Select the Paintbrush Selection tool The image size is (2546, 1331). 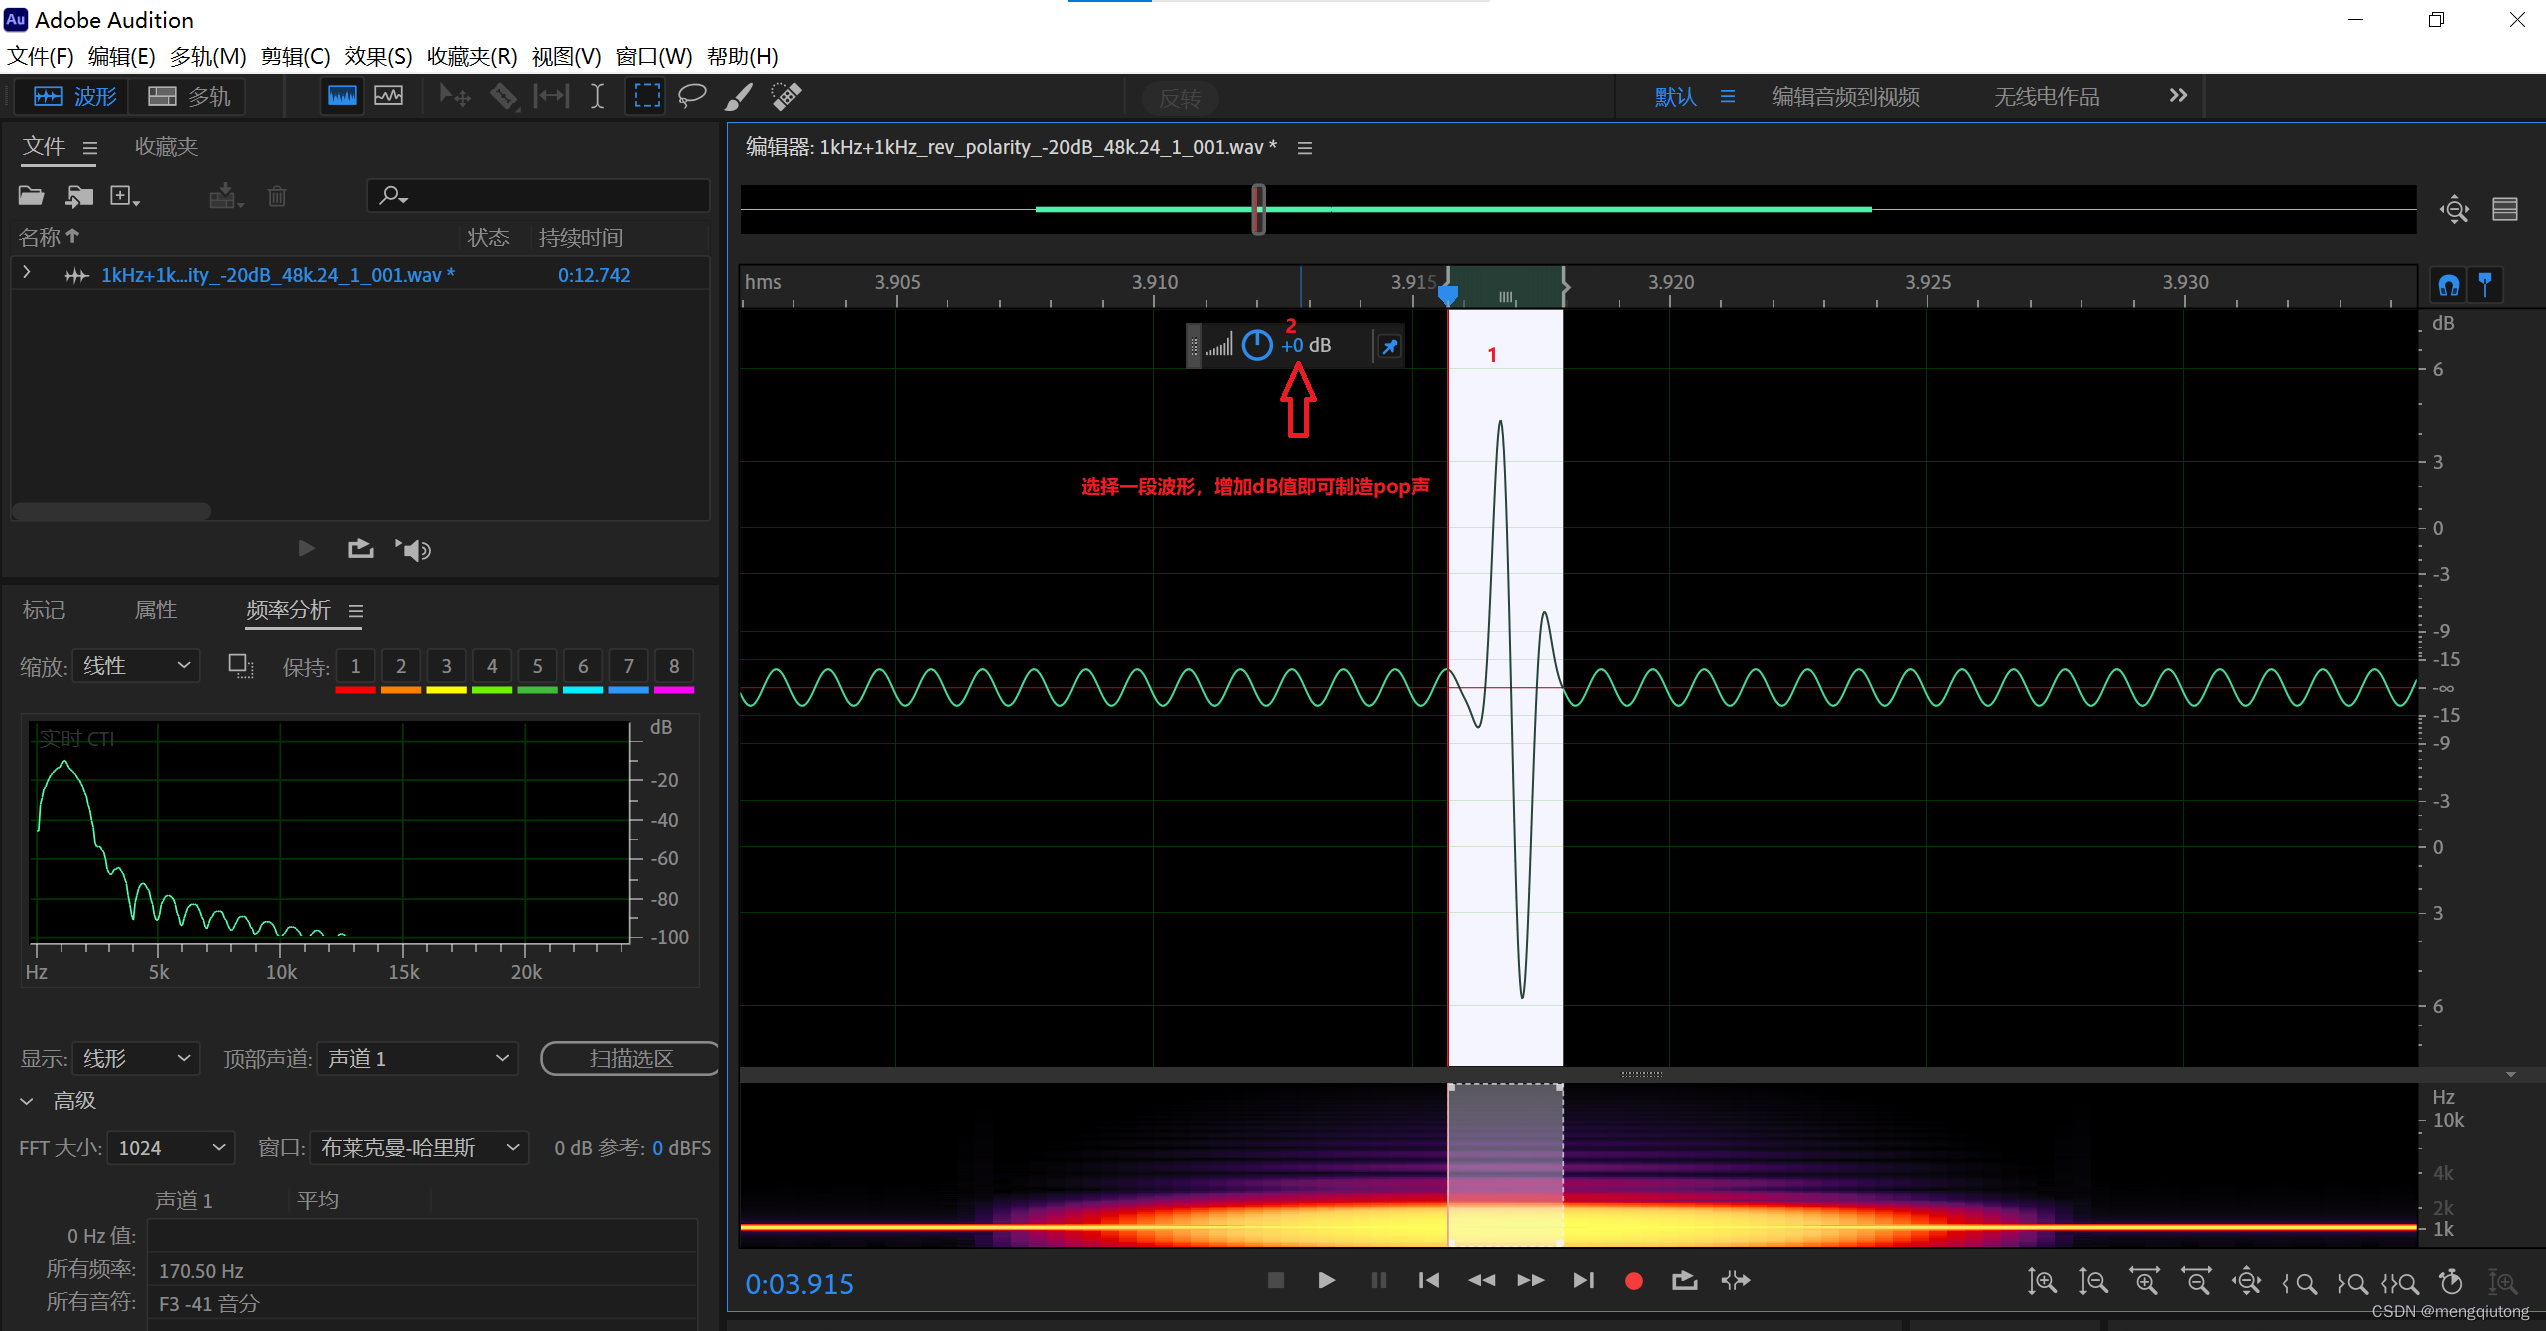tap(739, 96)
